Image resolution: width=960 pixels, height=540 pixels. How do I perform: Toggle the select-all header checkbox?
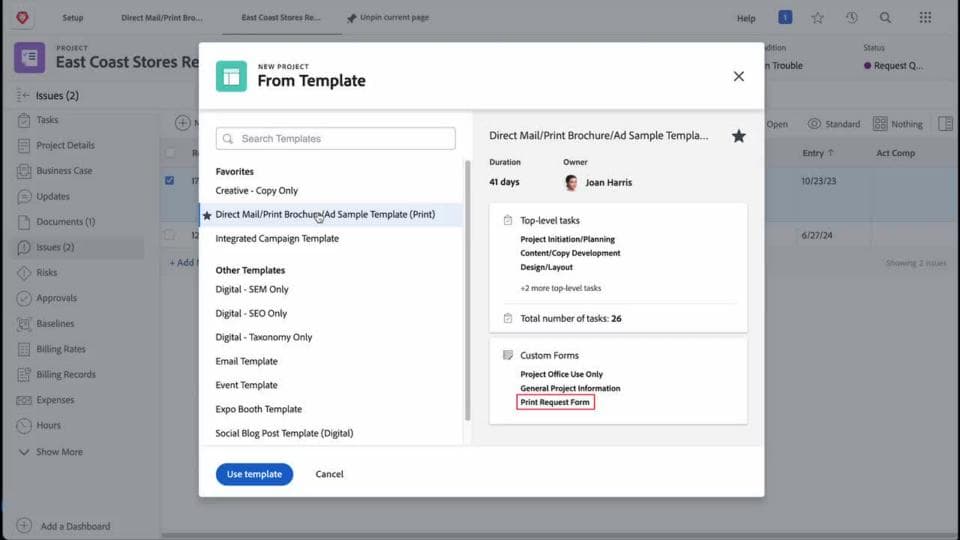click(x=170, y=152)
